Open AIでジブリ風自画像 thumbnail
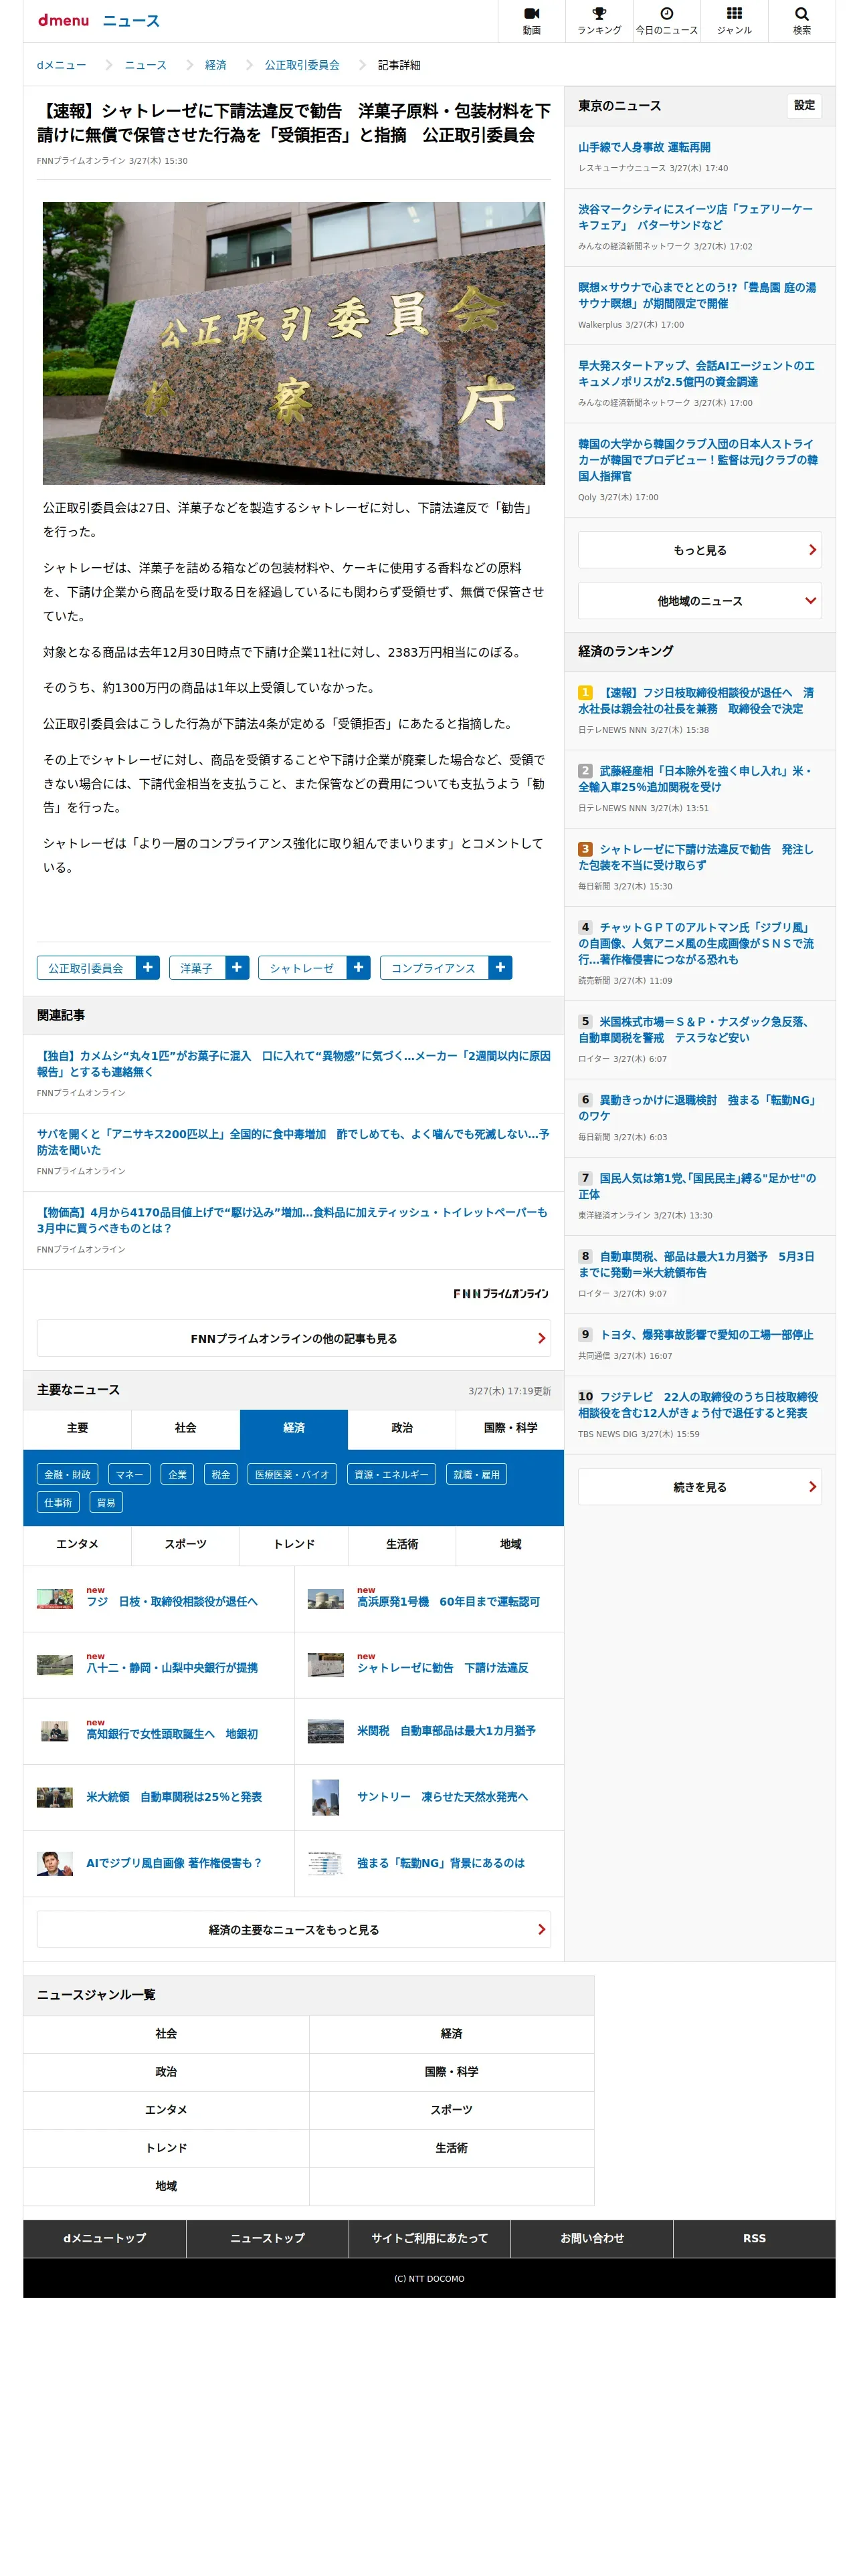The height and width of the screenshot is (2576, 859). (x=55, y=1863)
